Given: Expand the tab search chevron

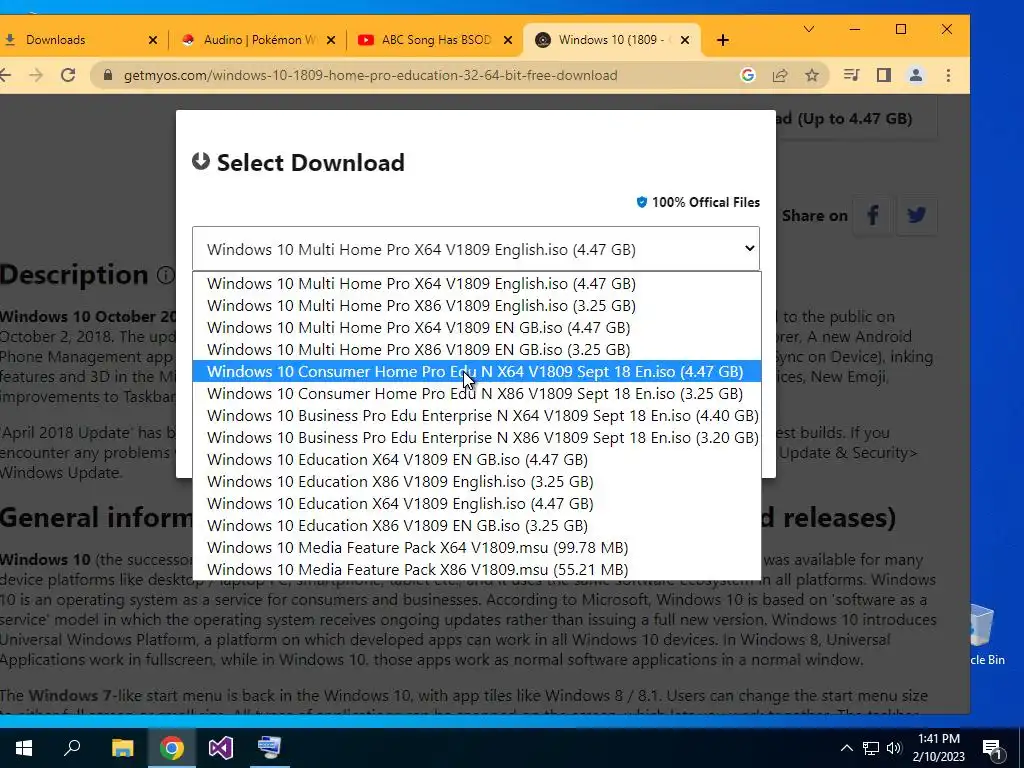Looking at the screenshot, I should tap(808, 29).
